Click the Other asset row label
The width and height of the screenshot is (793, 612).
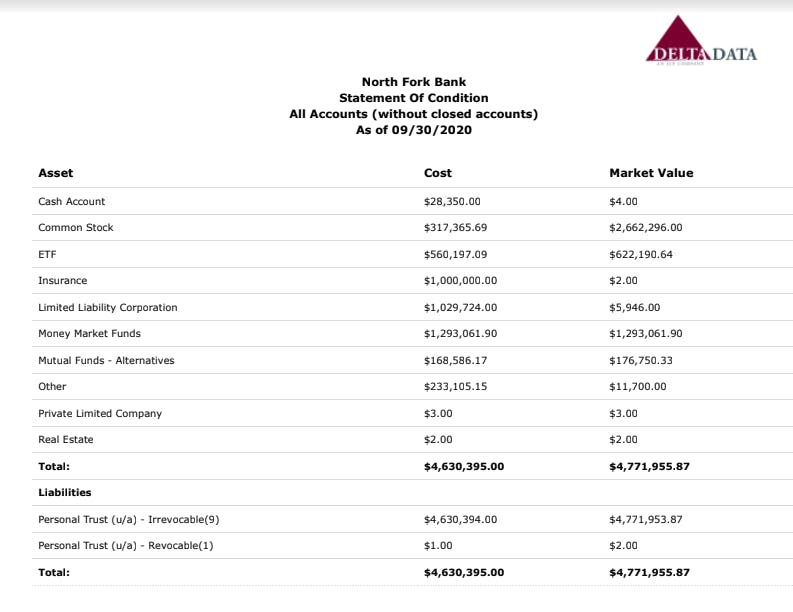[x=52, y=386]
